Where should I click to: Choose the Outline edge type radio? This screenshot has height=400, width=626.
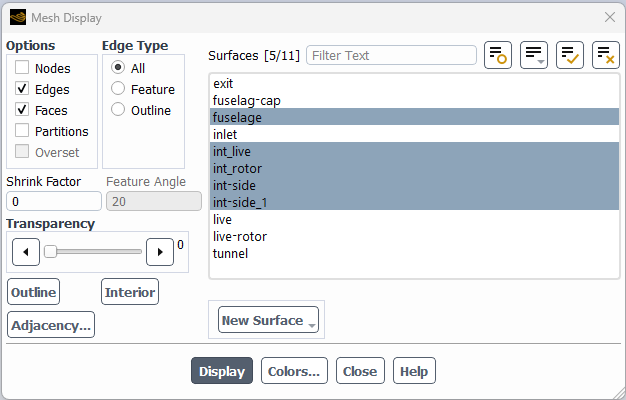pyautogui.click(x=118, y=110)
